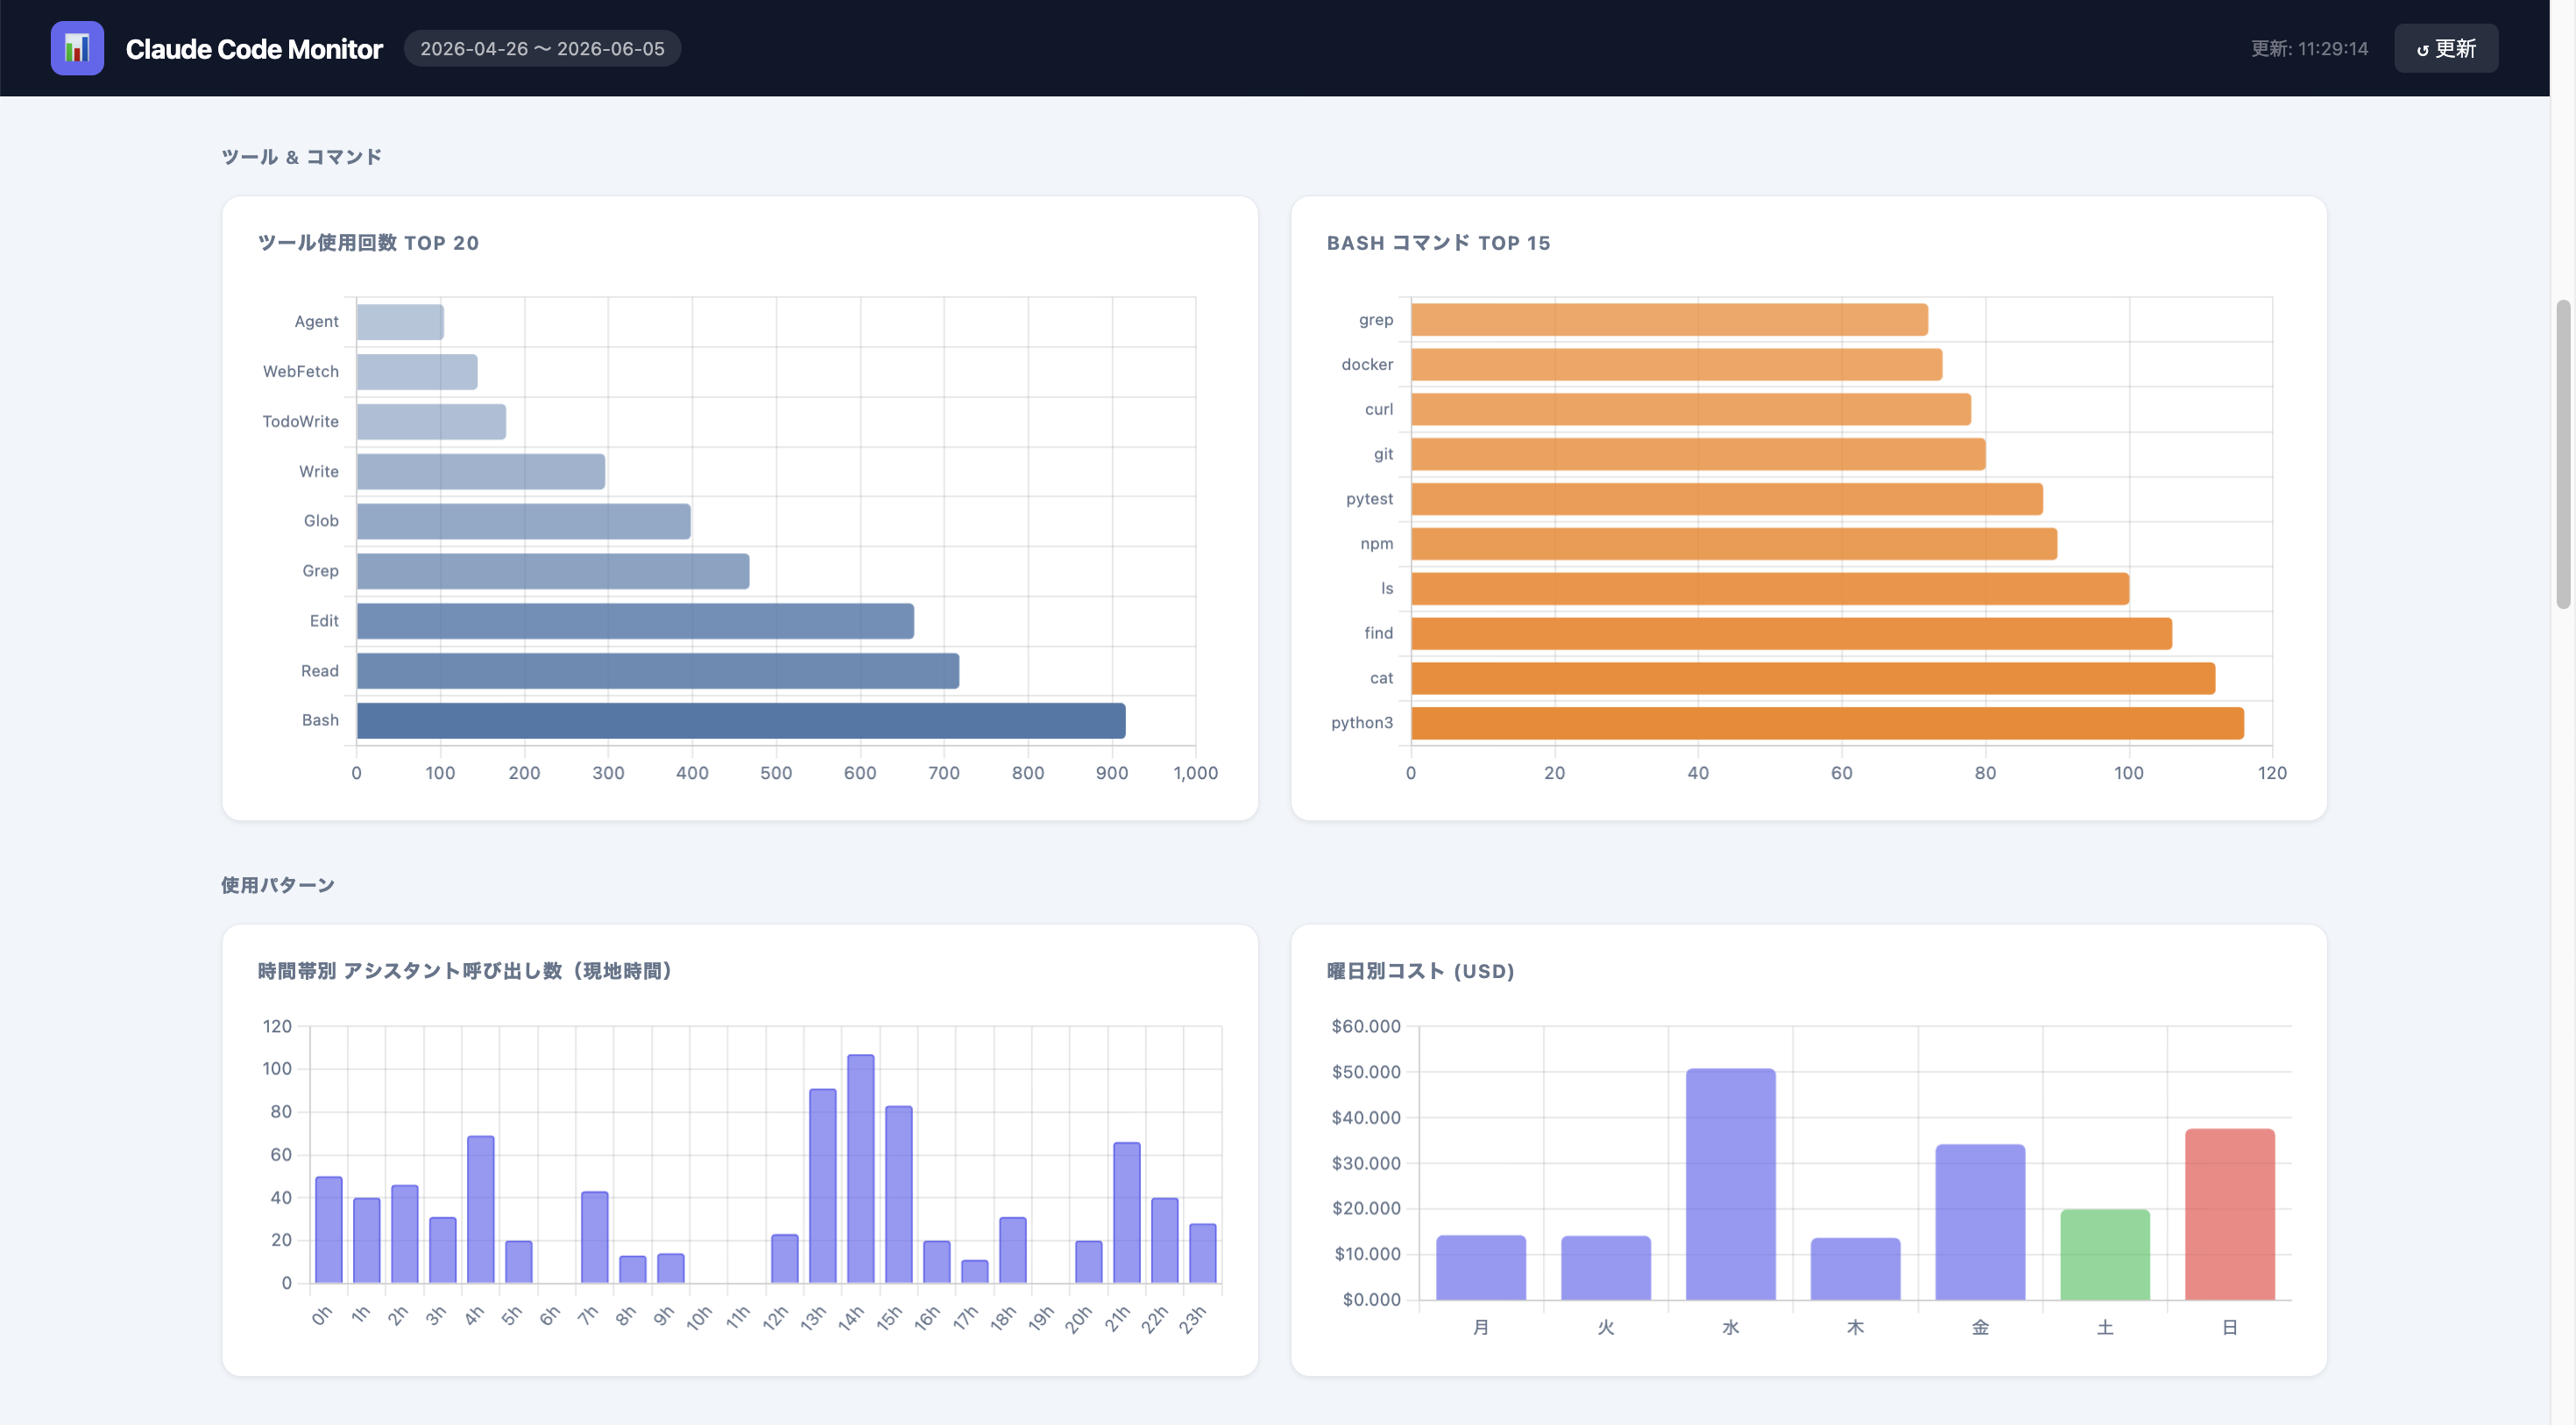Select the 14h bar in hourly chart
Screen dimensions: 2576x1425
click(x=861, y=1169)
